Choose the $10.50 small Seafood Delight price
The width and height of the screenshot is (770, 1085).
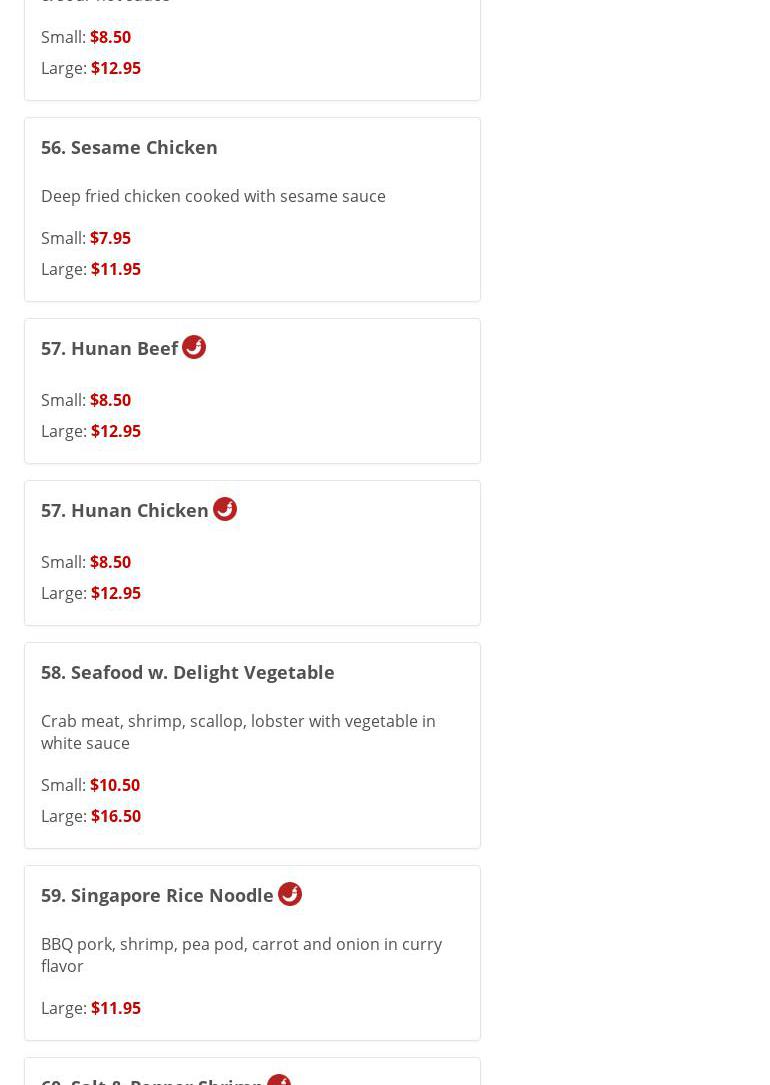coord(115,785)
